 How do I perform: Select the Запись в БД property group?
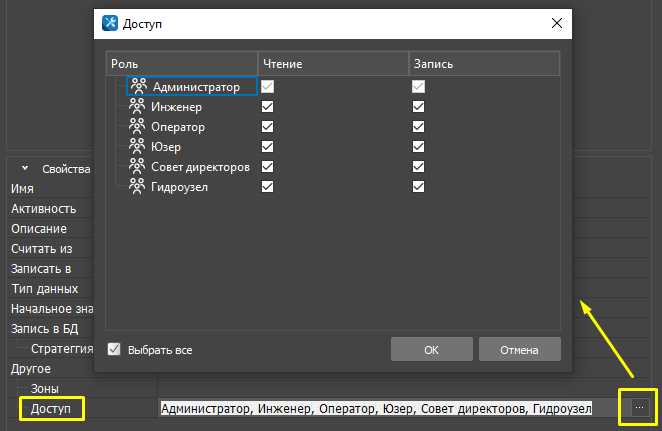(x=44, y=328)
